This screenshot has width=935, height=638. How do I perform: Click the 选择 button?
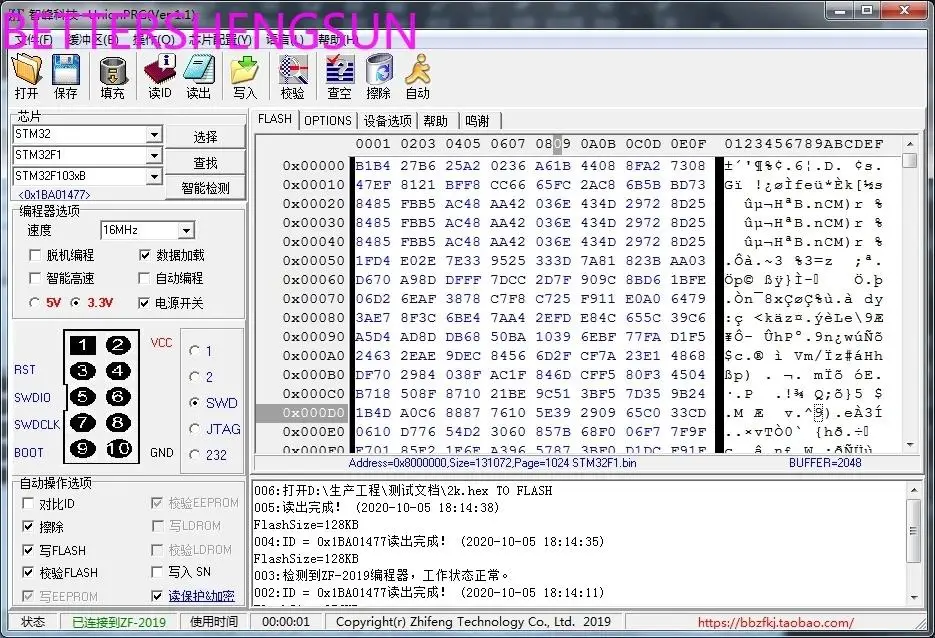(205, 137)
